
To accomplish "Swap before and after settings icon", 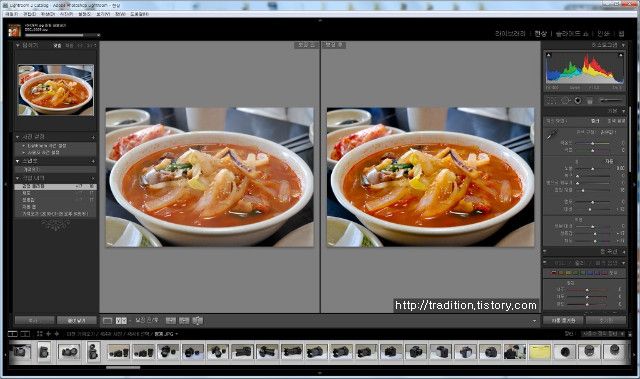I will coord(198,321).
